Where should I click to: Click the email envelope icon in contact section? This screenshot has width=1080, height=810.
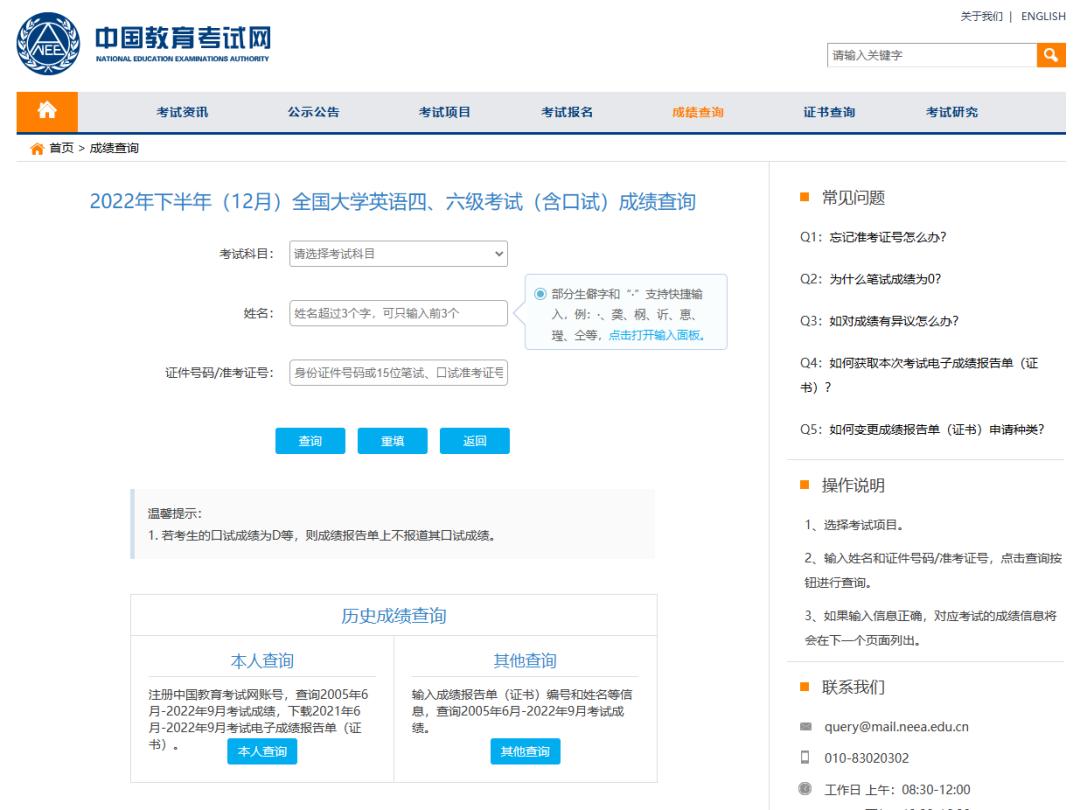pos(805,727)
